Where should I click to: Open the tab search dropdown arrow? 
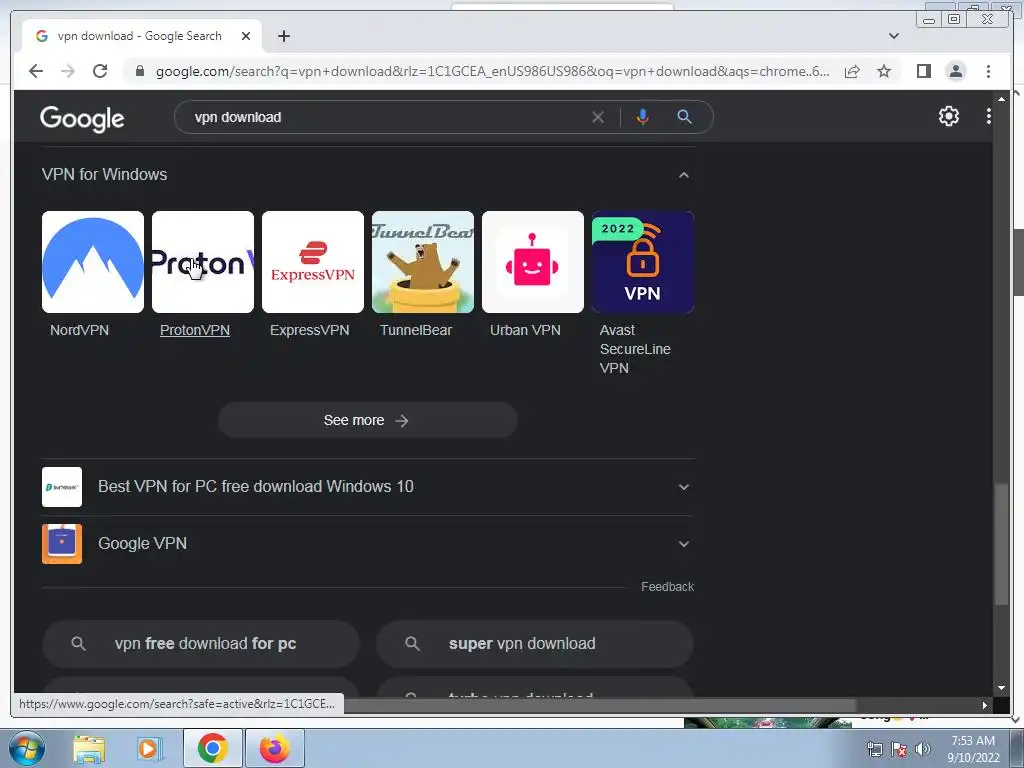893,36
